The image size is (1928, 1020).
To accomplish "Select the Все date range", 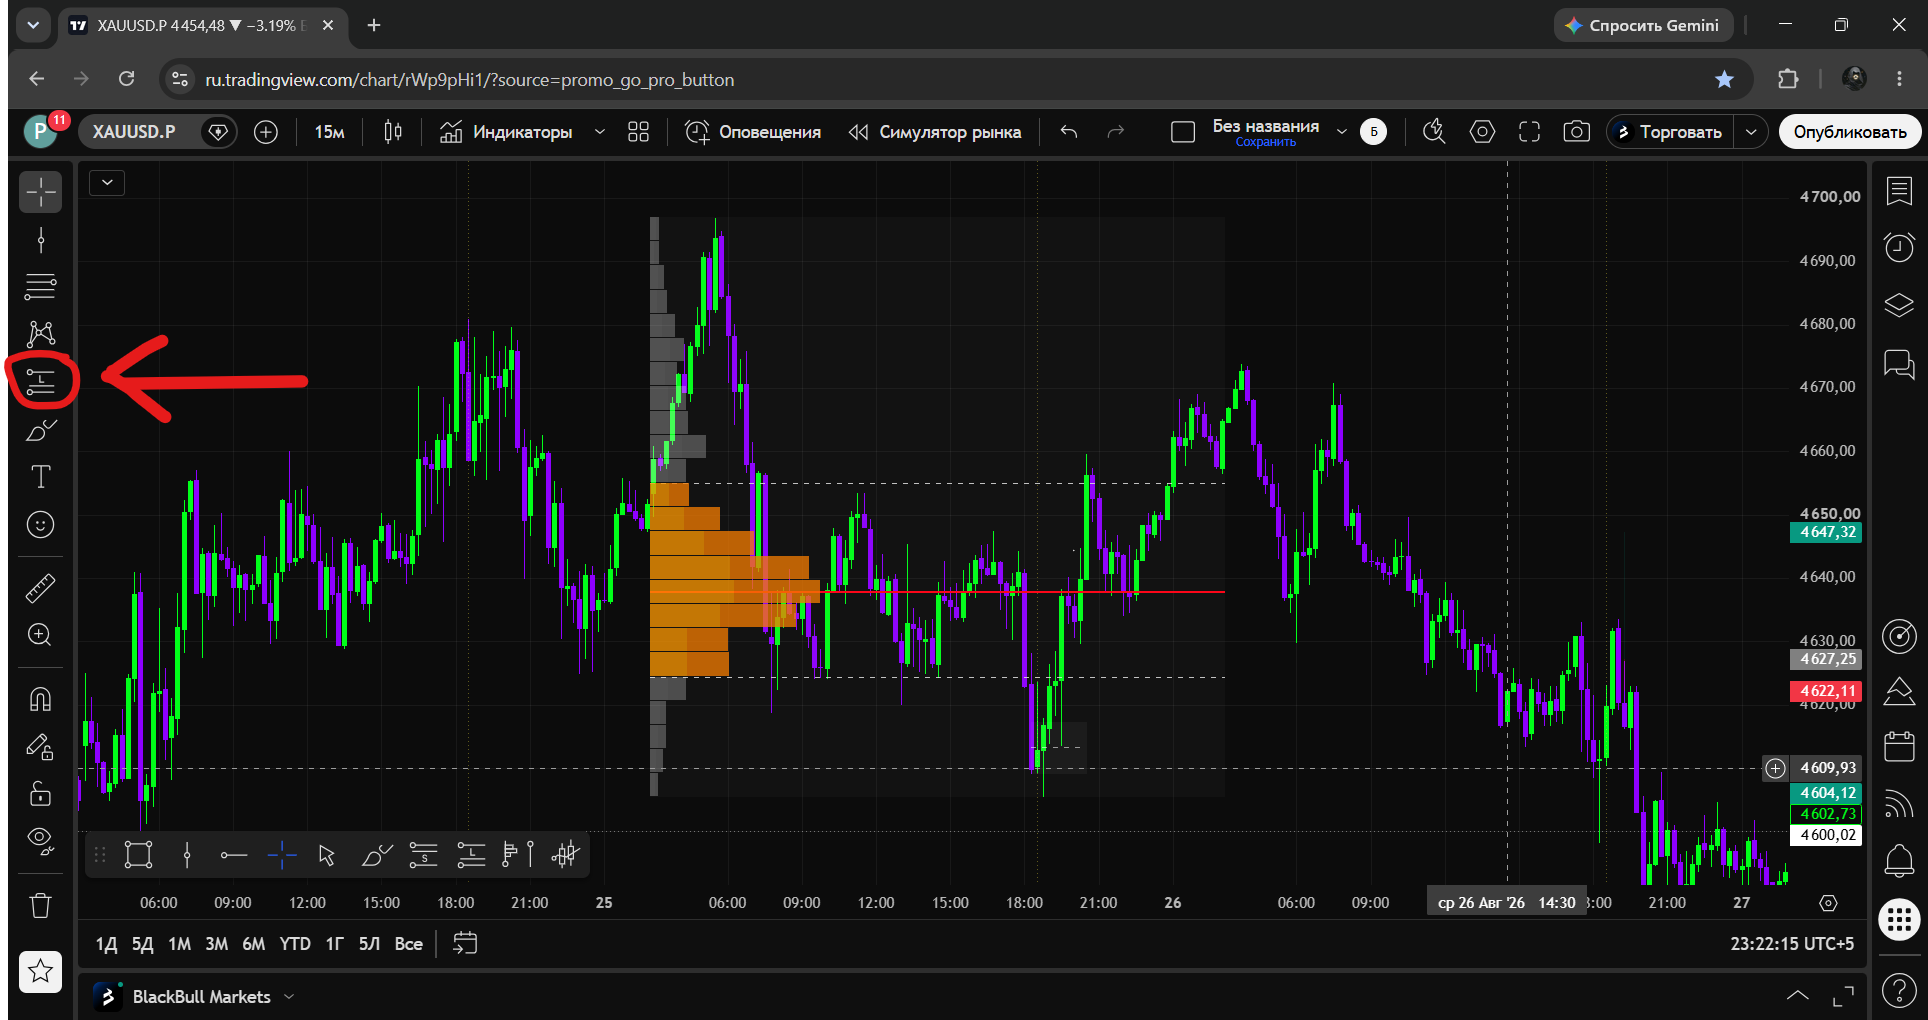I will (x=408, y=944).
